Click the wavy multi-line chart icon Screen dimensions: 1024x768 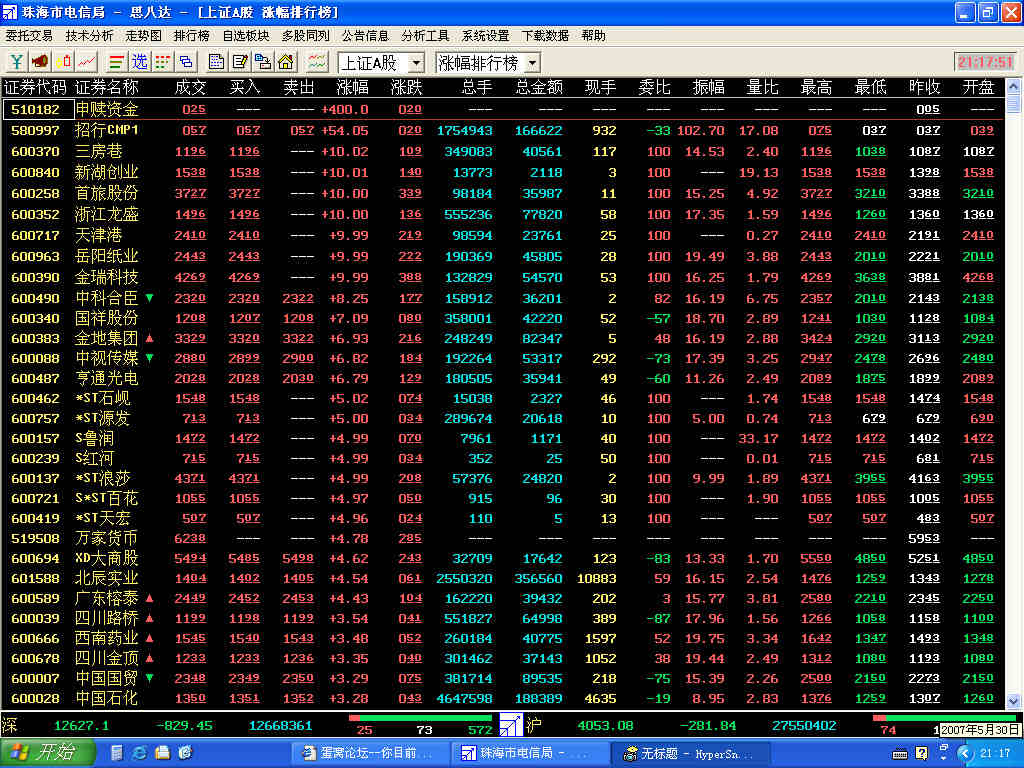click(x=317, y=62)
